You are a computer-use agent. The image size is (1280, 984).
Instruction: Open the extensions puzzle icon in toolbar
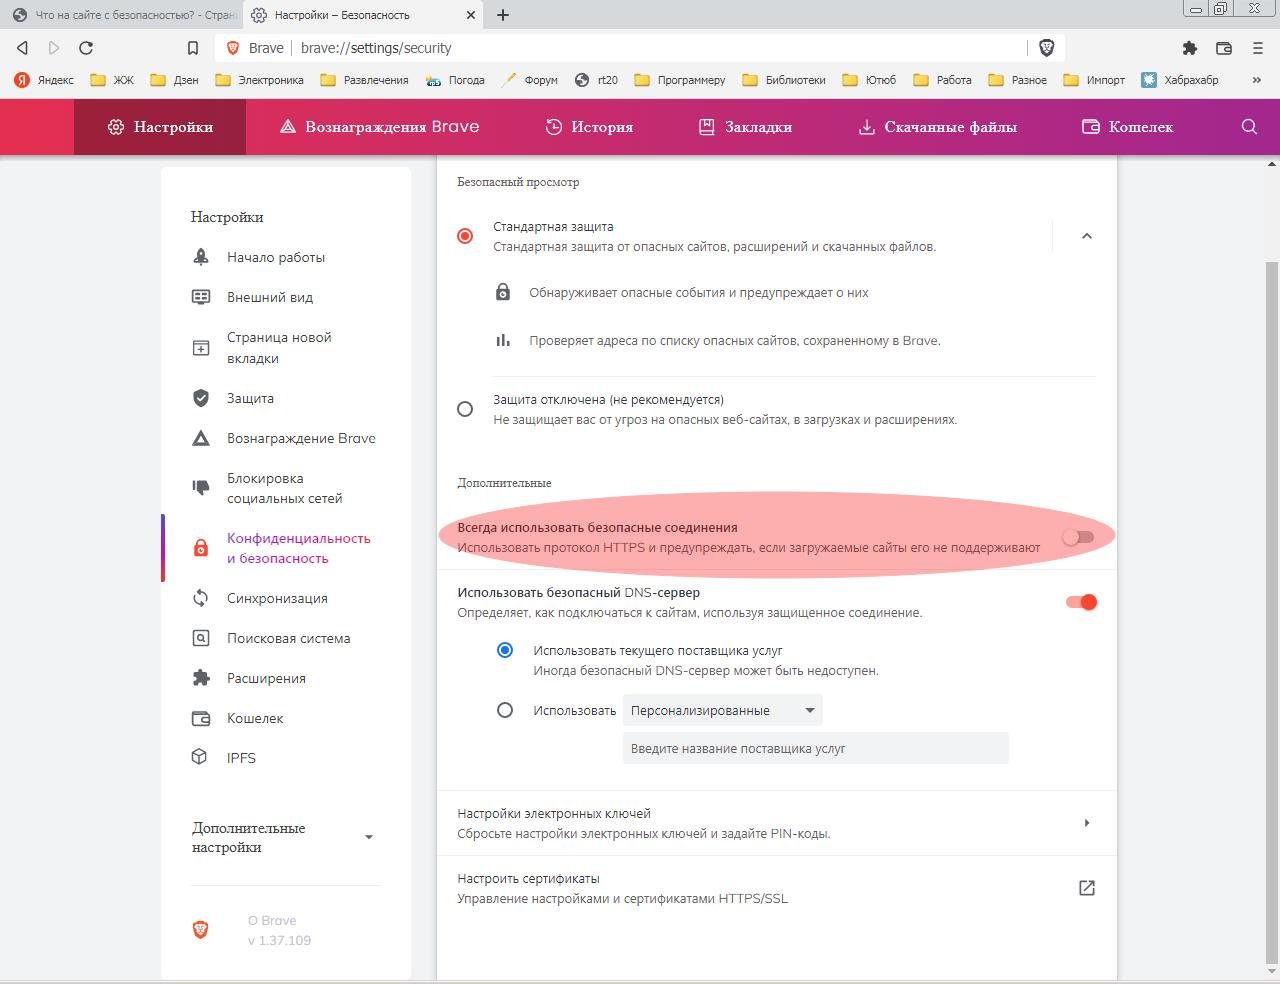point(1189,48)
